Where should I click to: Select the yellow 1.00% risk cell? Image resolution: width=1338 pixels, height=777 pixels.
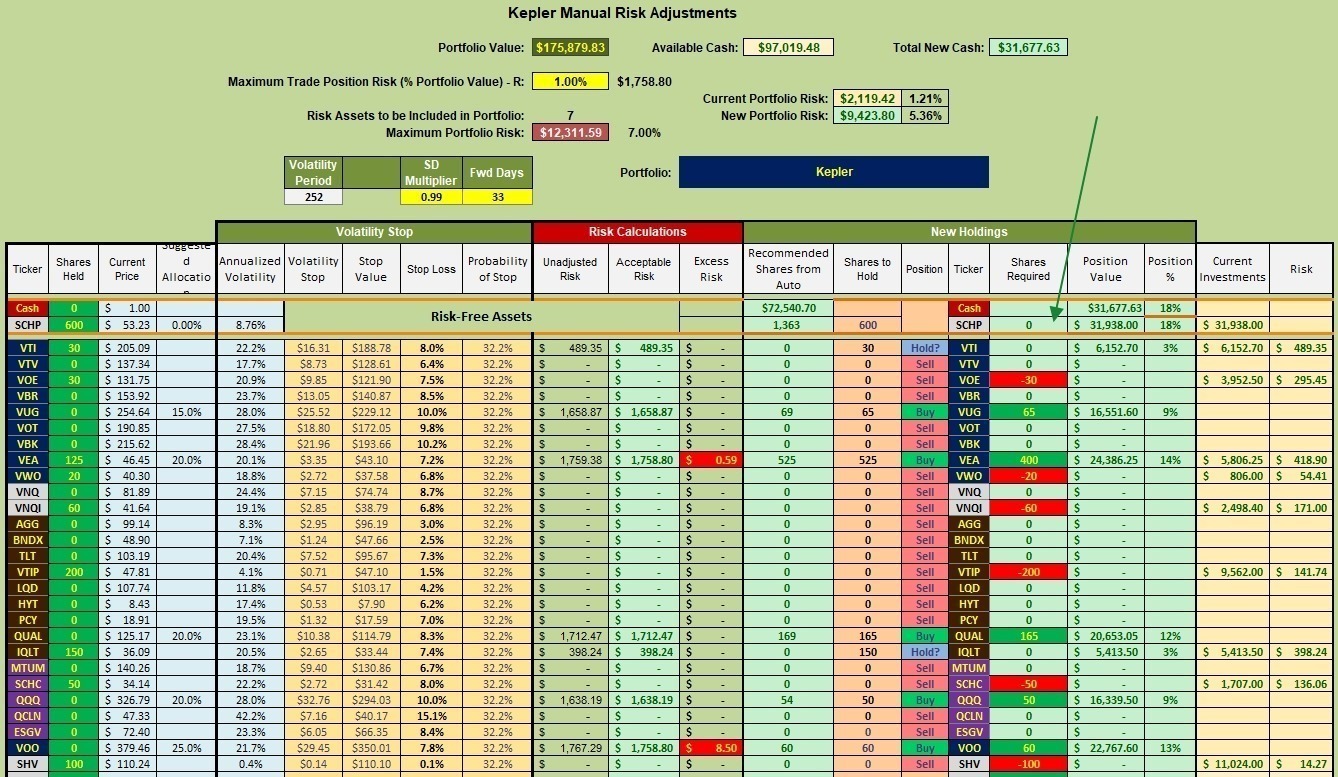(x=570, y=82)
